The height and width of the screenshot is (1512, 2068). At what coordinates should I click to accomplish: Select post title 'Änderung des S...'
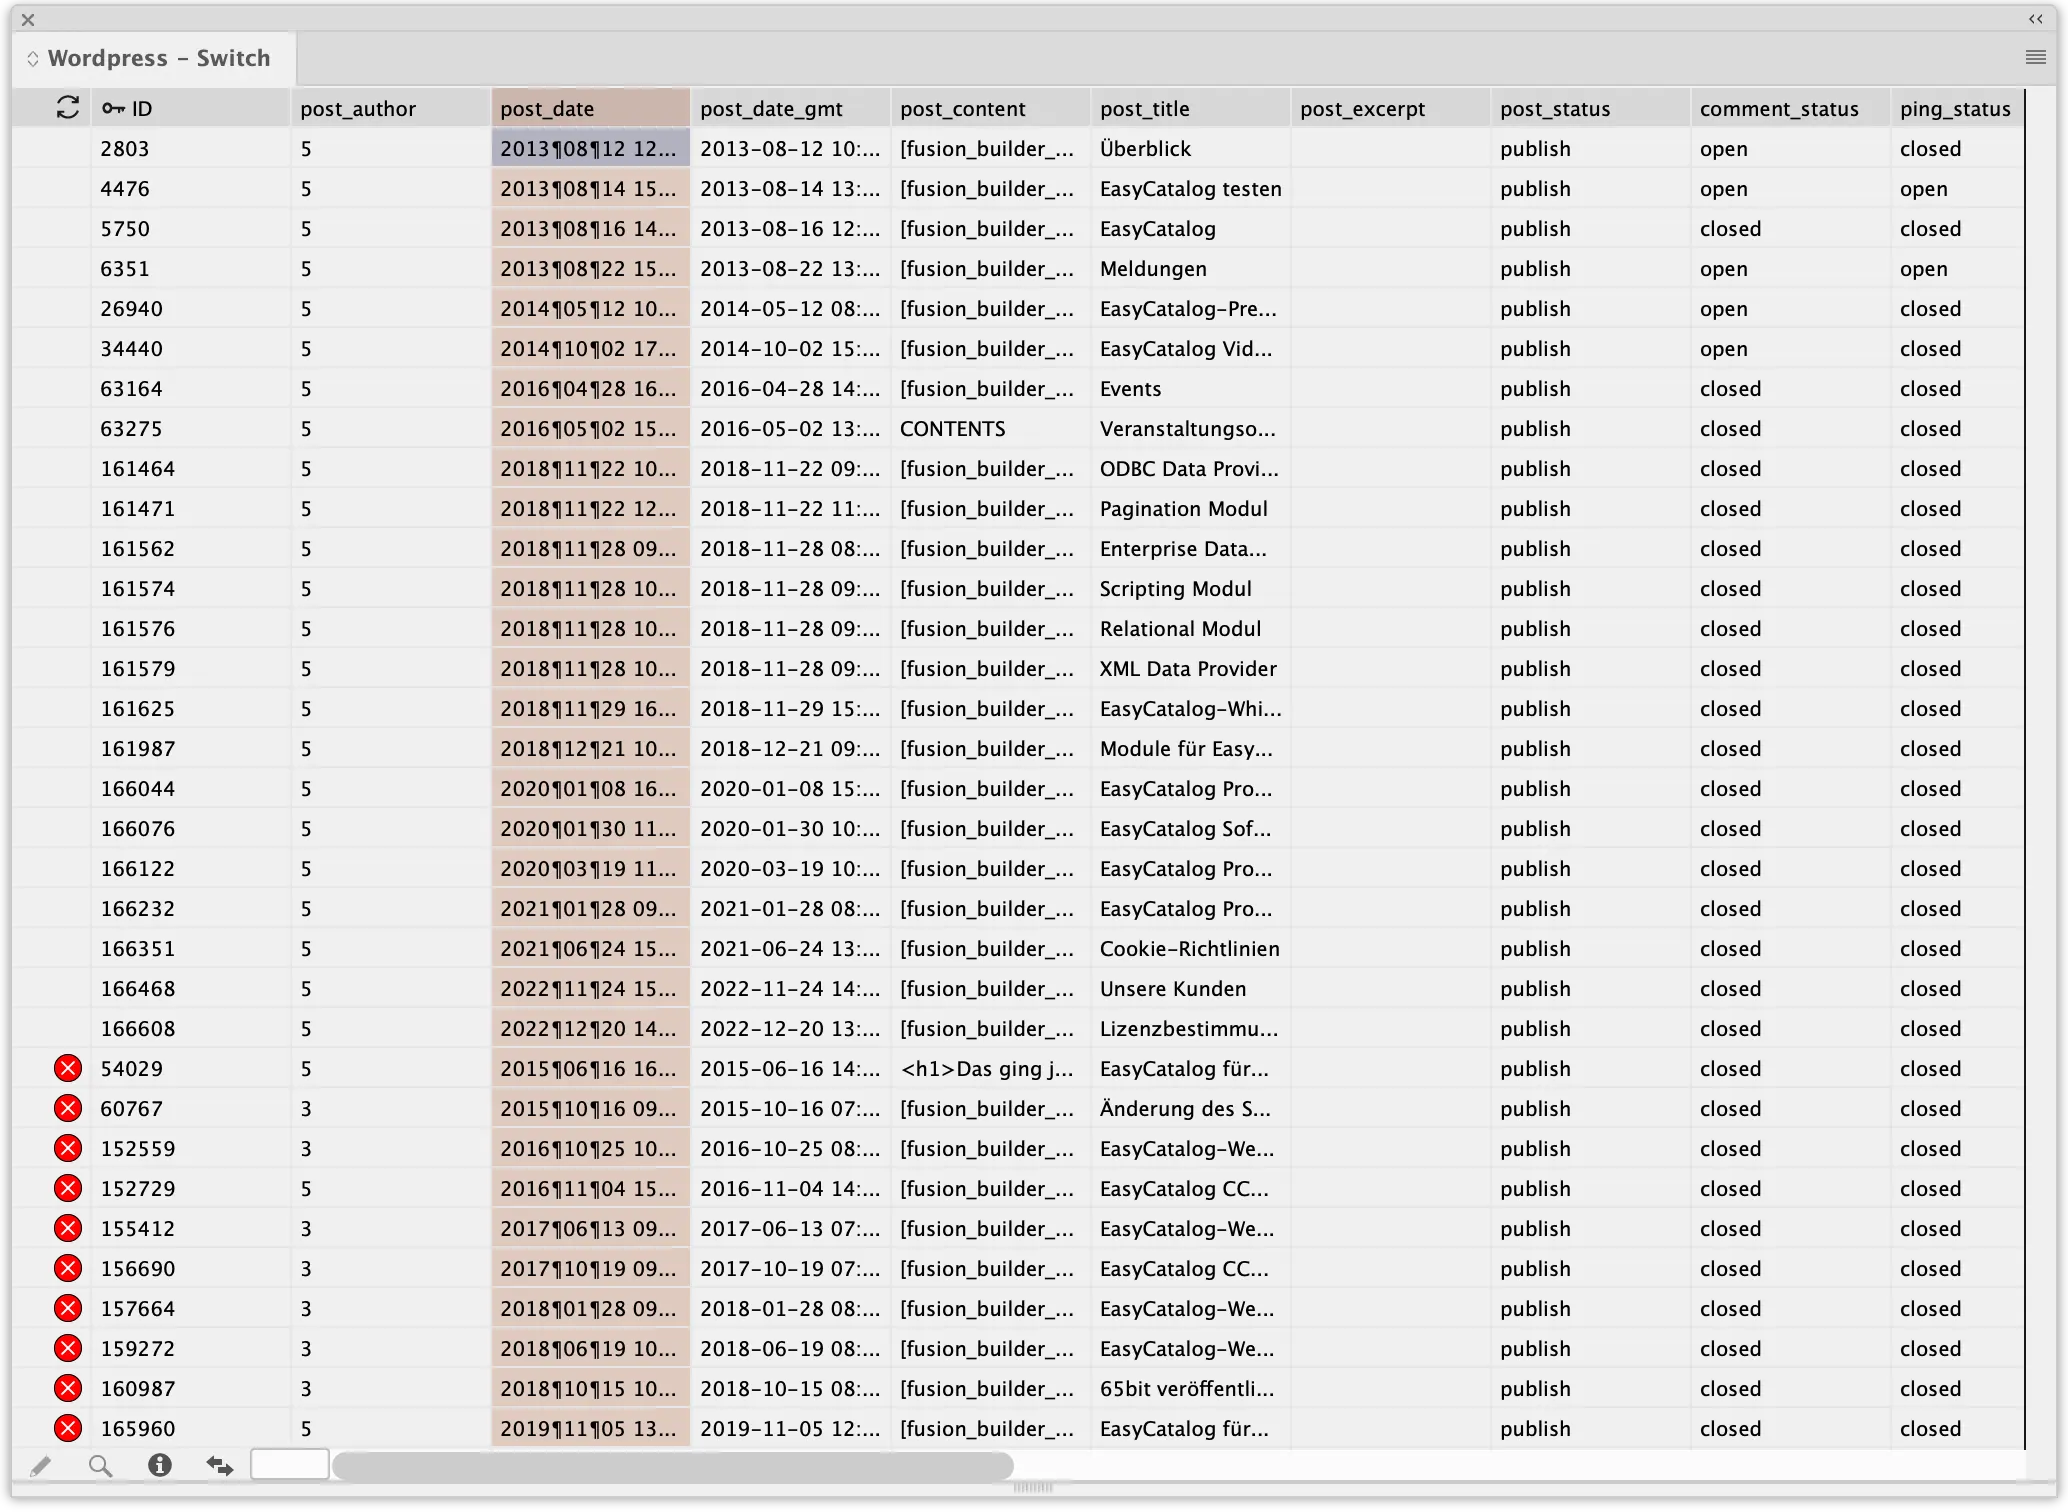coord(1185,1109)
